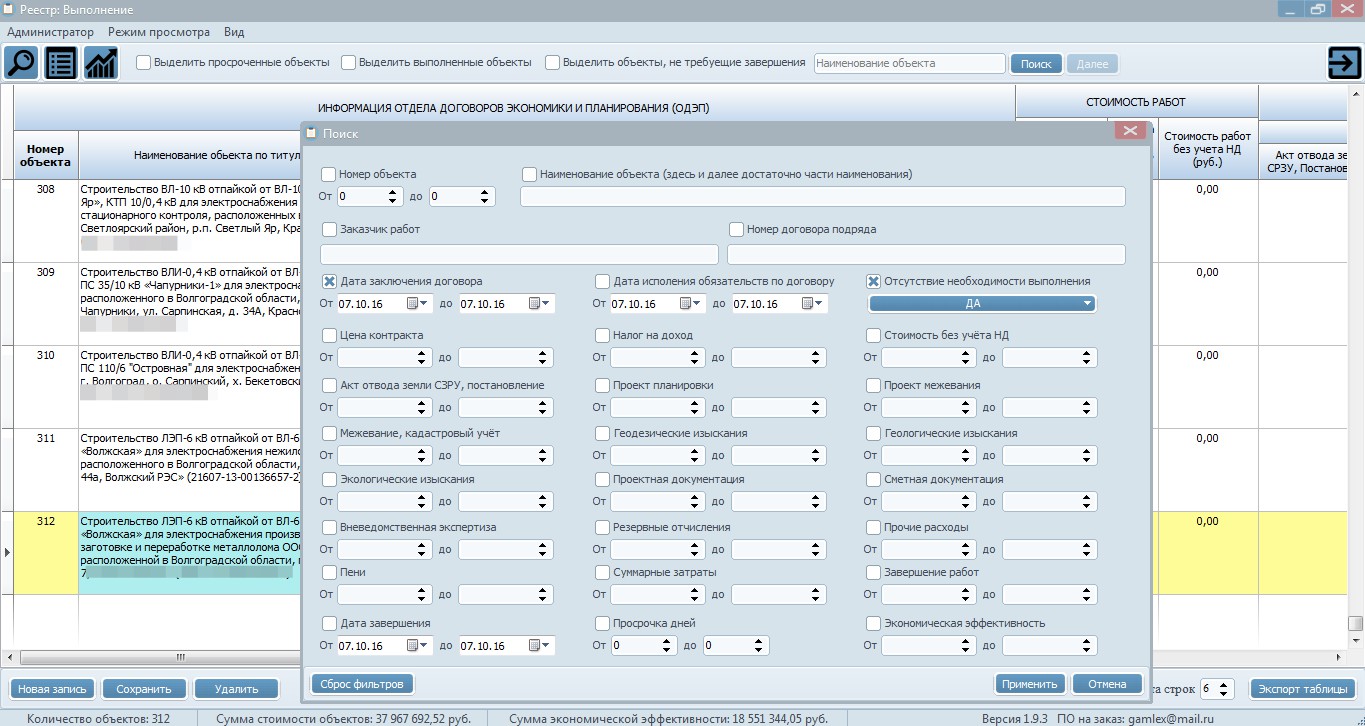Enable Выделить объекты, не требующие завершения
Screen dimensions: 1365x726
(x=553, y=62)
